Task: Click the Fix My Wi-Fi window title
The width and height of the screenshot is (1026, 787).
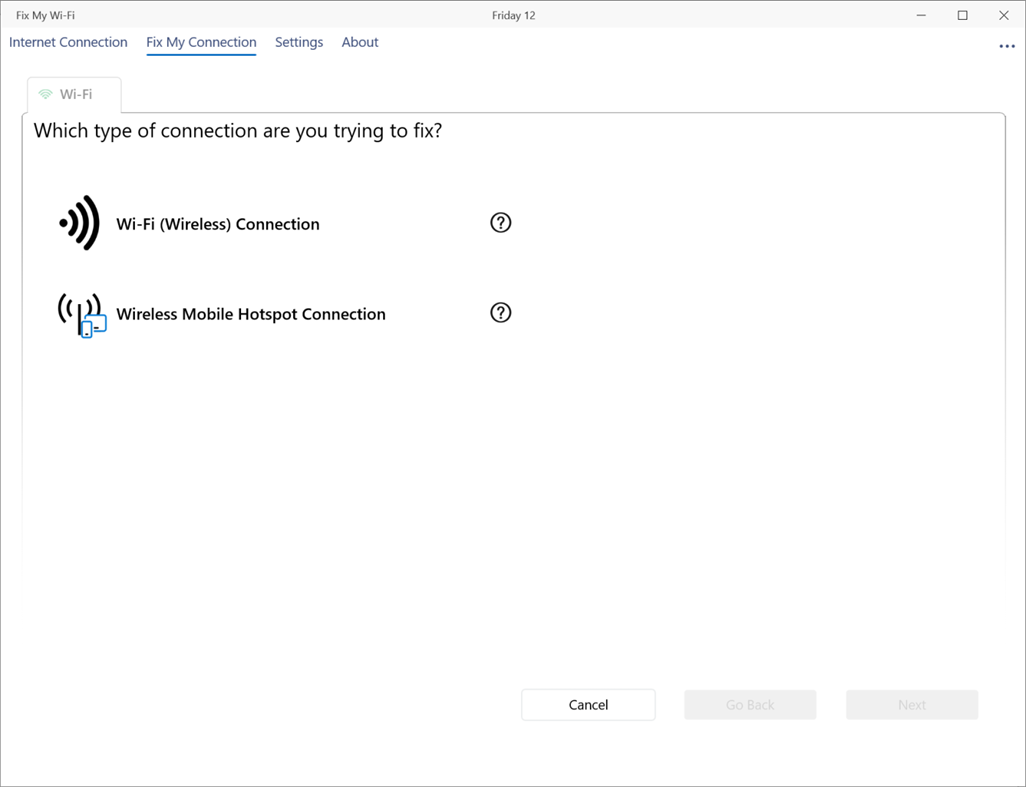Action: pyautogui.click(x=45, y=15)
